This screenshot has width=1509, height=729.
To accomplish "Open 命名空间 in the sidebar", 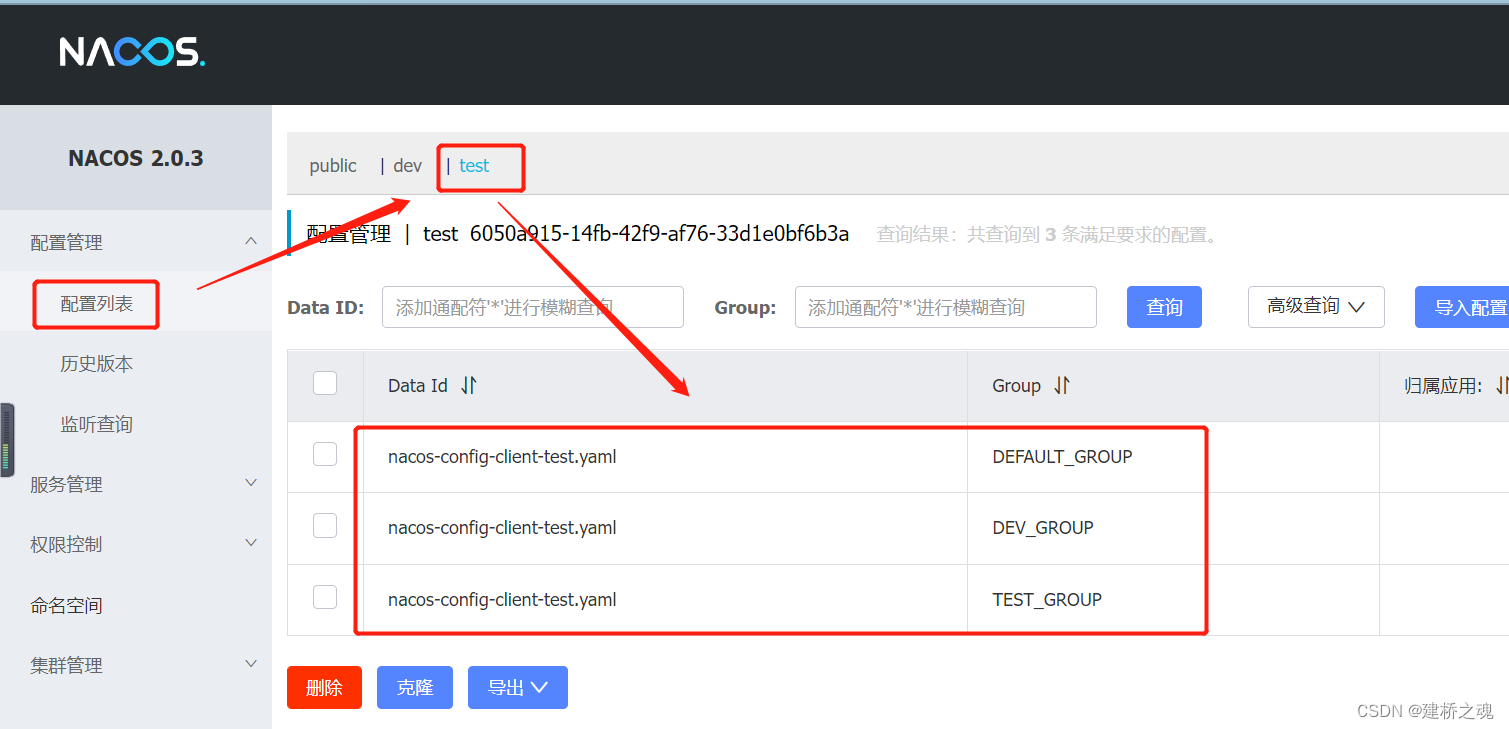I will click(x=66, y=605).
